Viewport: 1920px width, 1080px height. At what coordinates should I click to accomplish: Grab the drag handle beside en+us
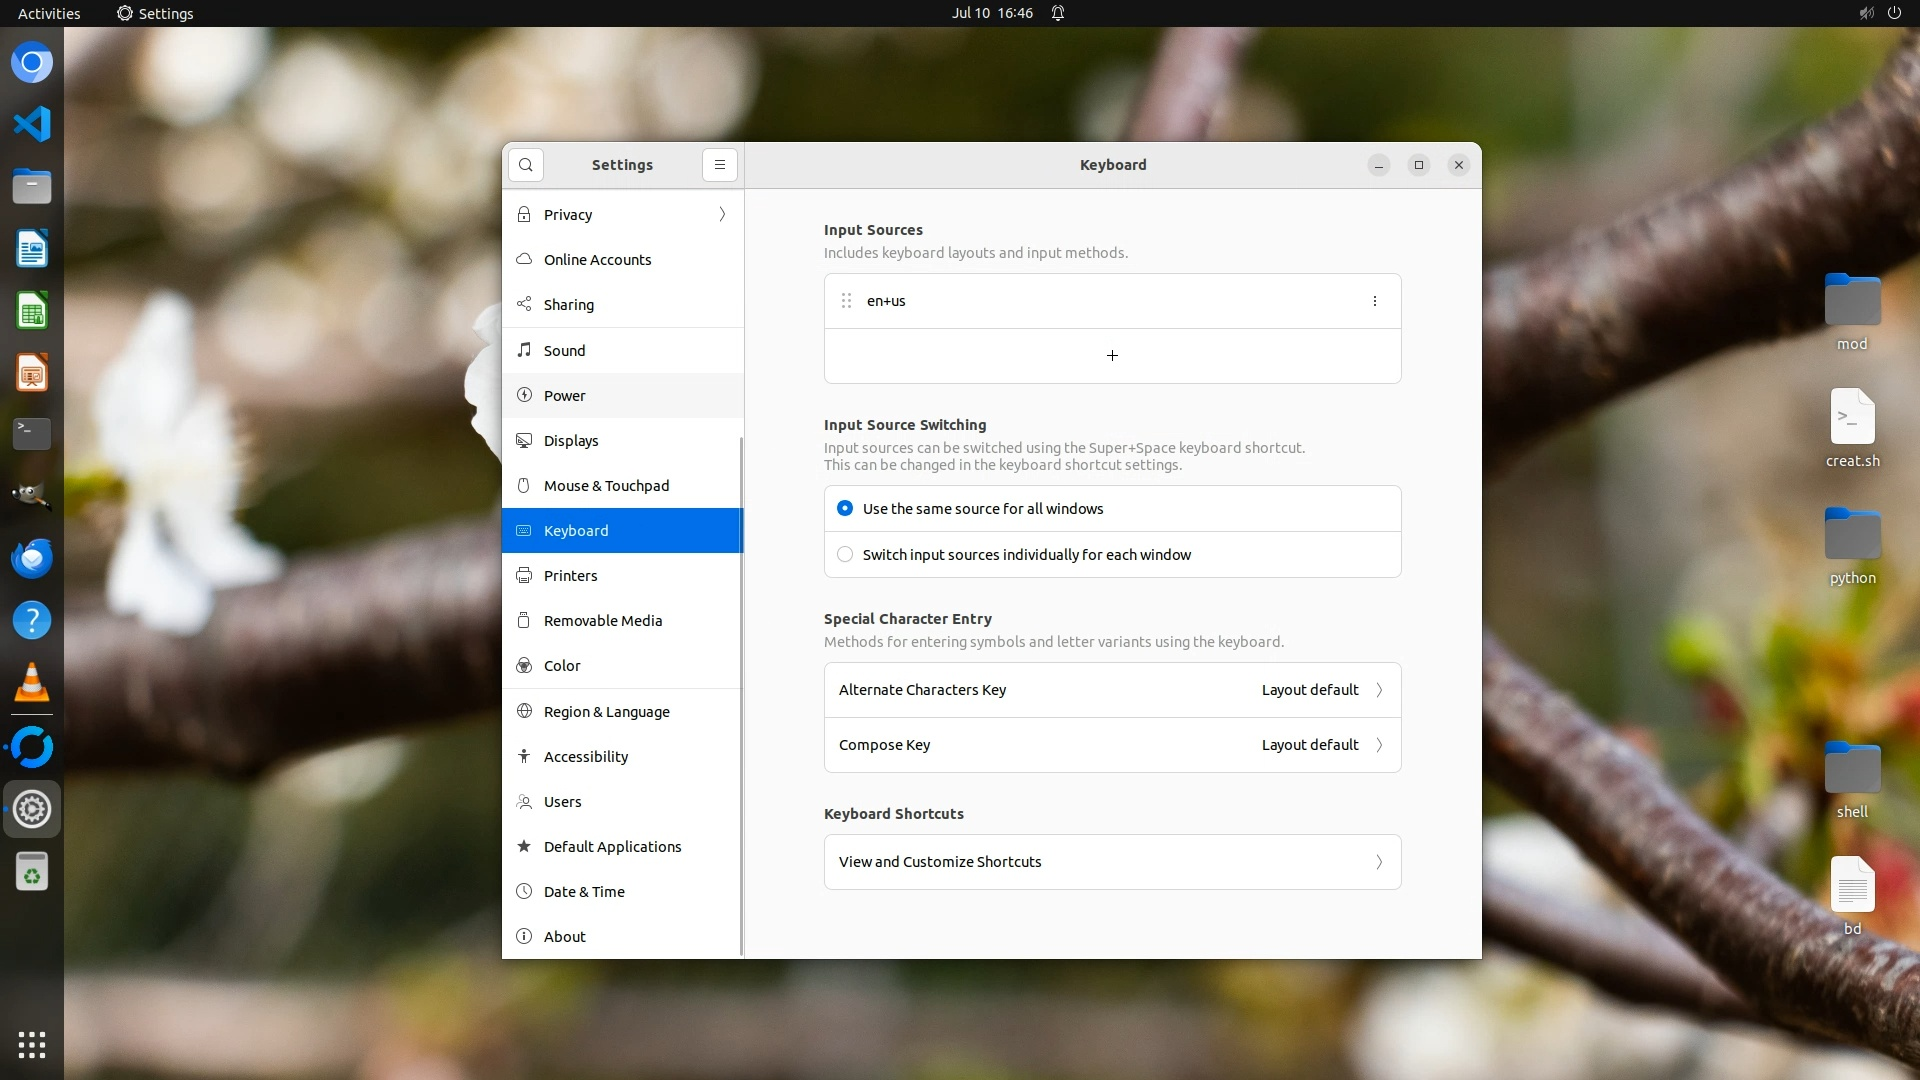[846, 301]
